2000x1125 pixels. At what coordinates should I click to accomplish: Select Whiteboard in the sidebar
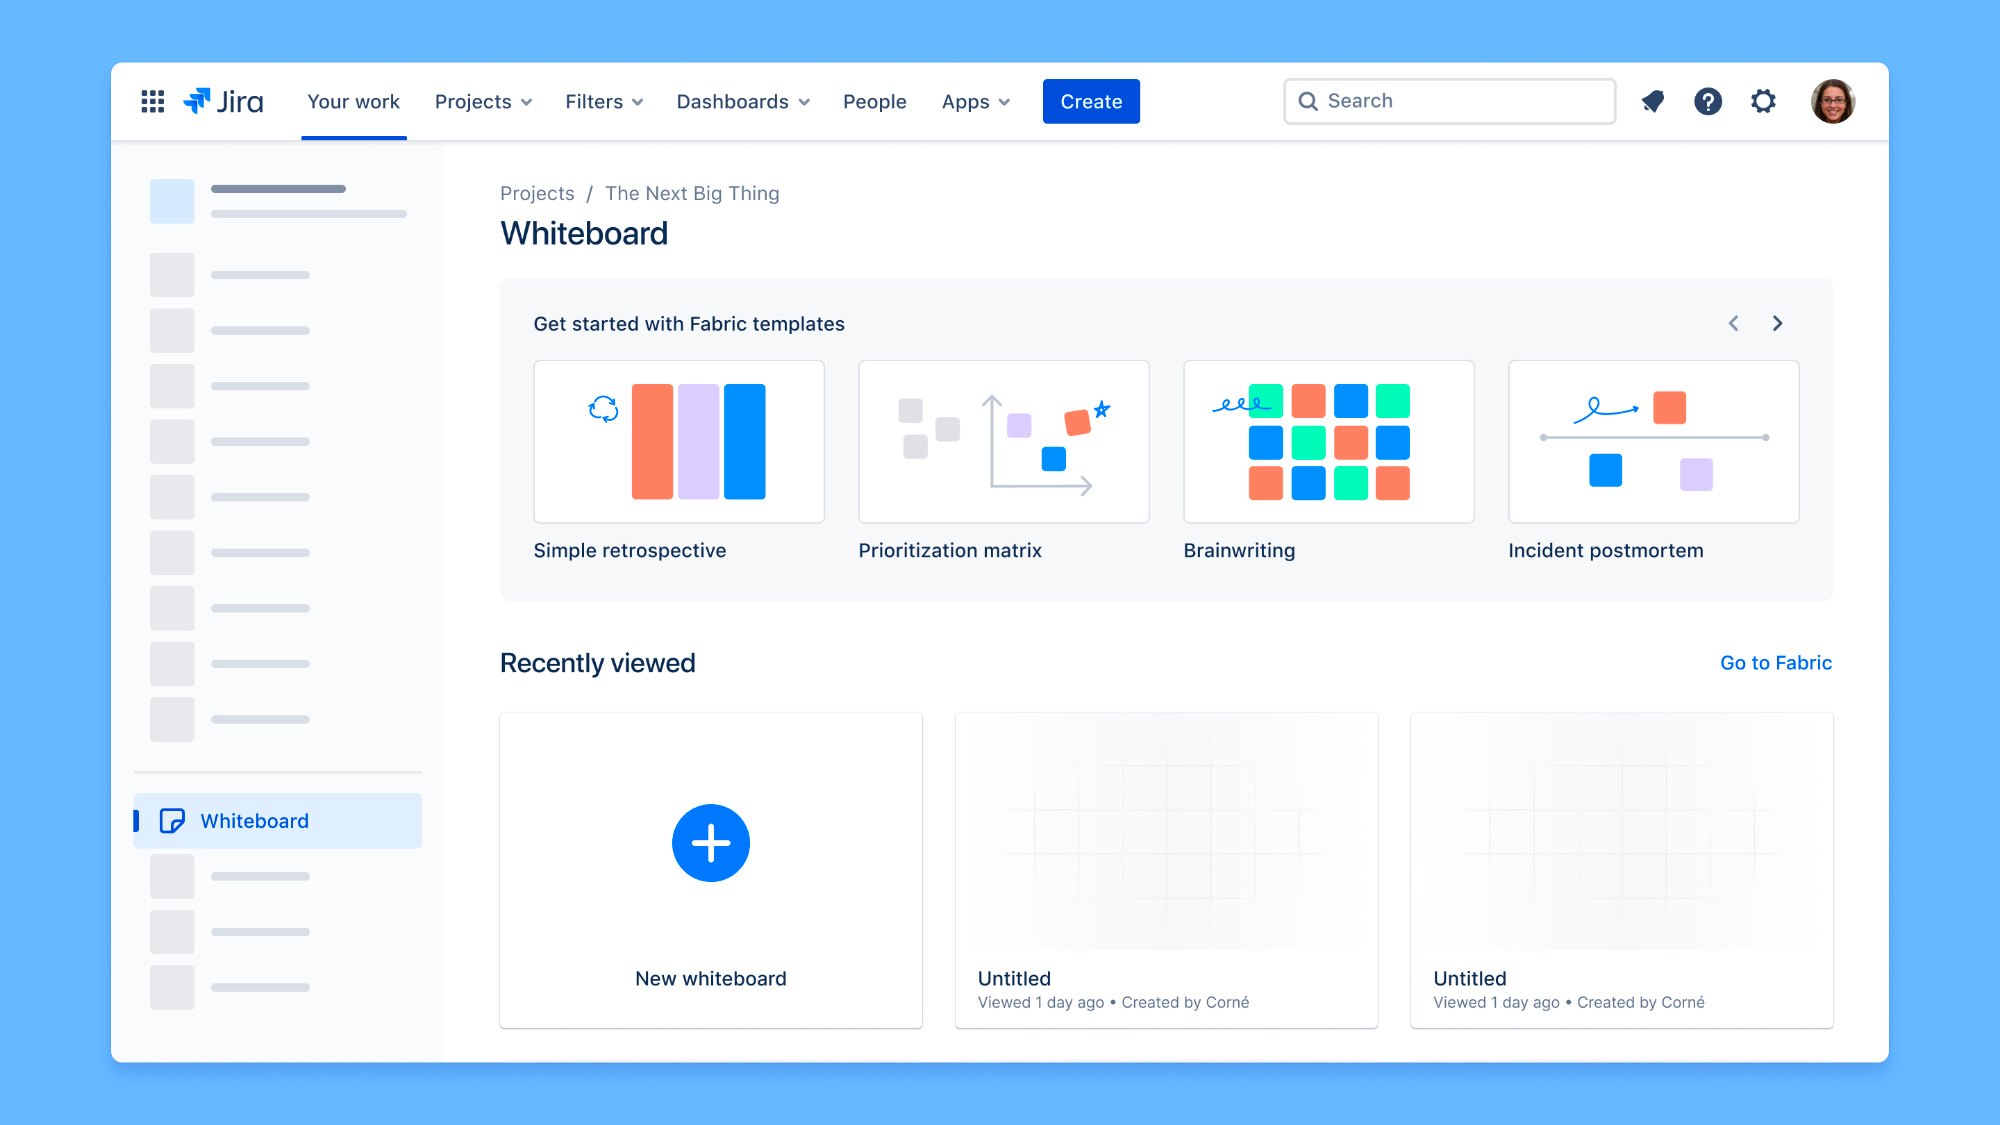(x=278, y=821)
